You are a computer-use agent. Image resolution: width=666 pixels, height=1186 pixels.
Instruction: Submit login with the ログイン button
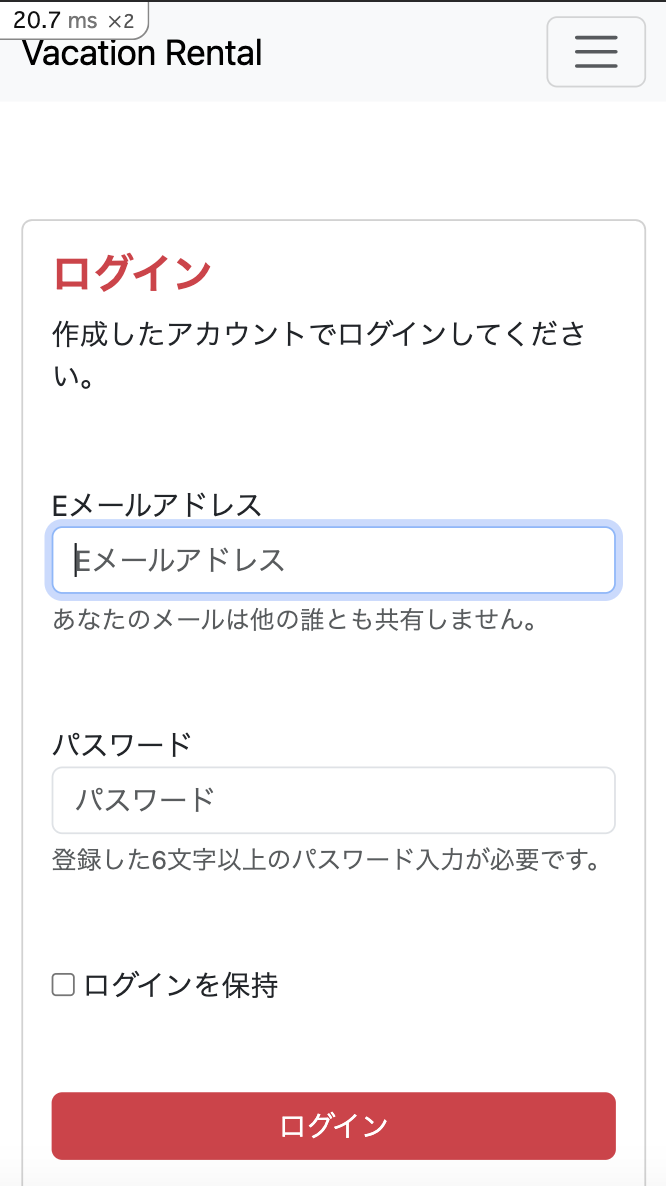coord(333,1125)
